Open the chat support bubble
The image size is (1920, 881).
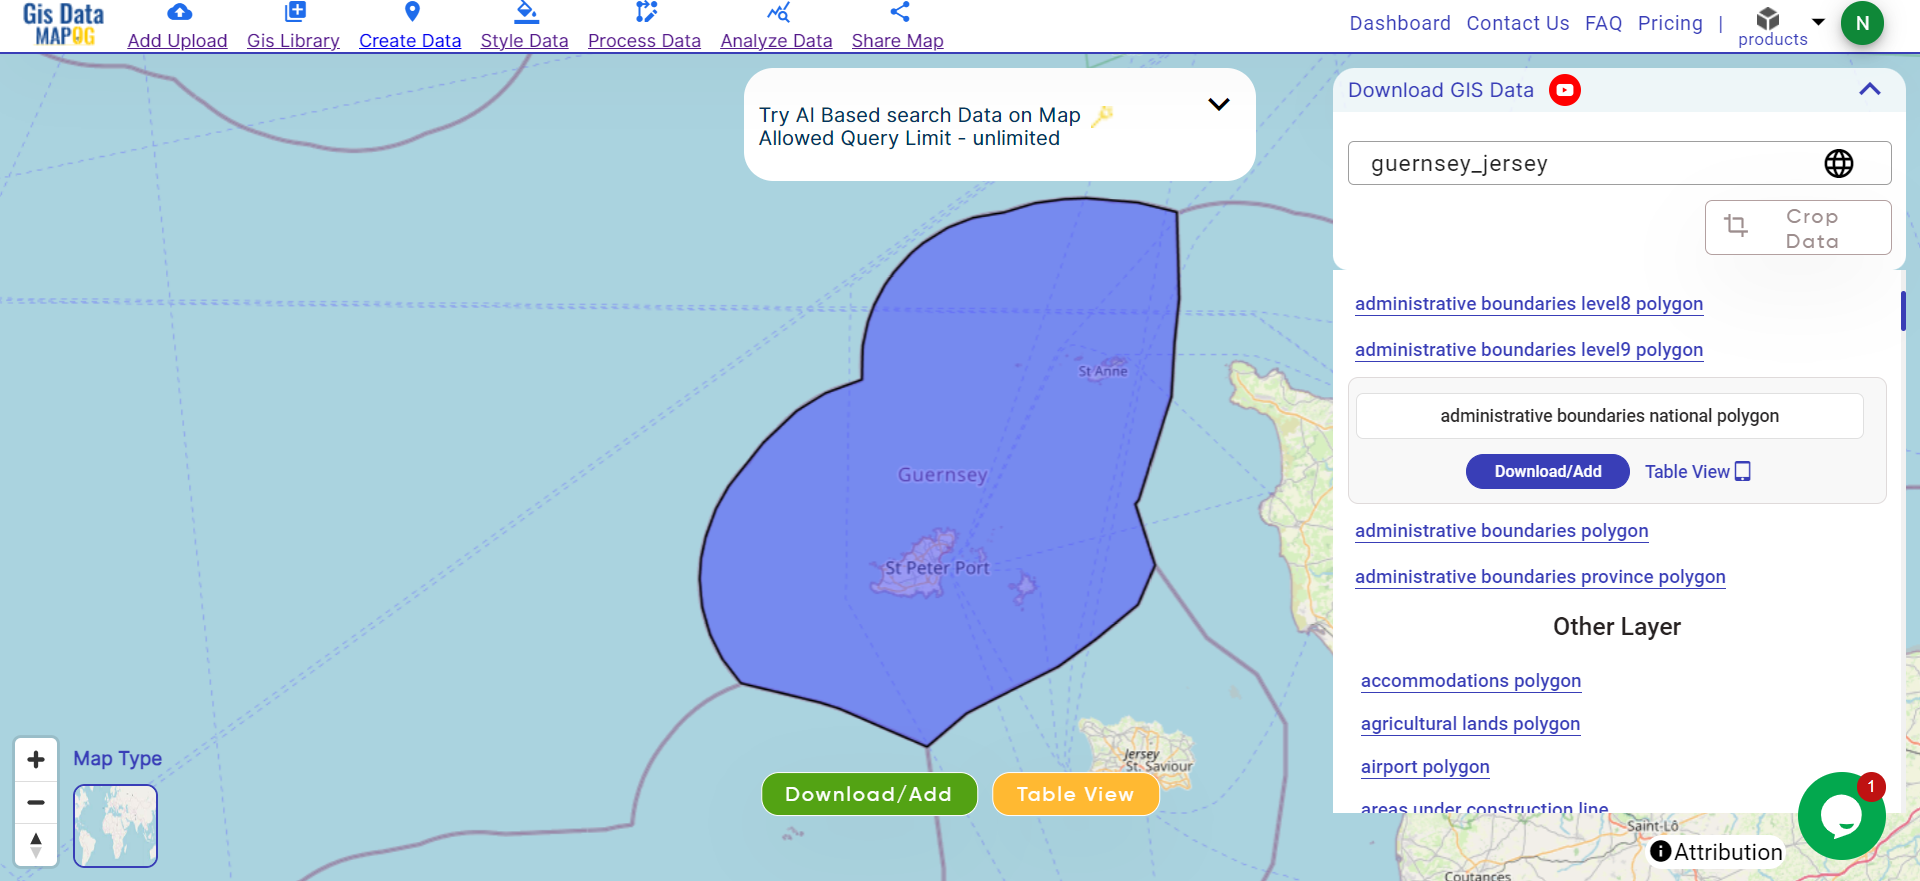point(1841,816)
